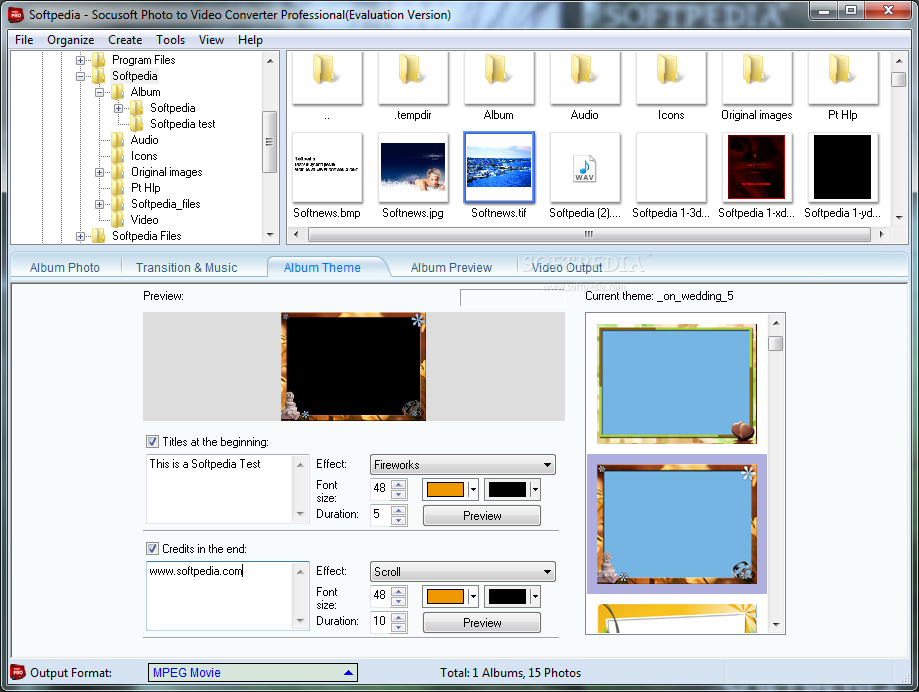
Task: Click the folder tree scroll-down arrow
Action: pos(270,235)
